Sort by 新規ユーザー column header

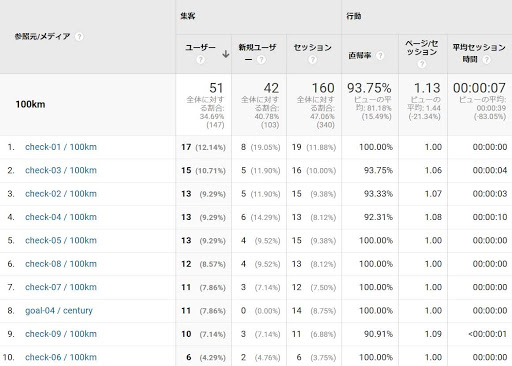[x=257, y=53]
